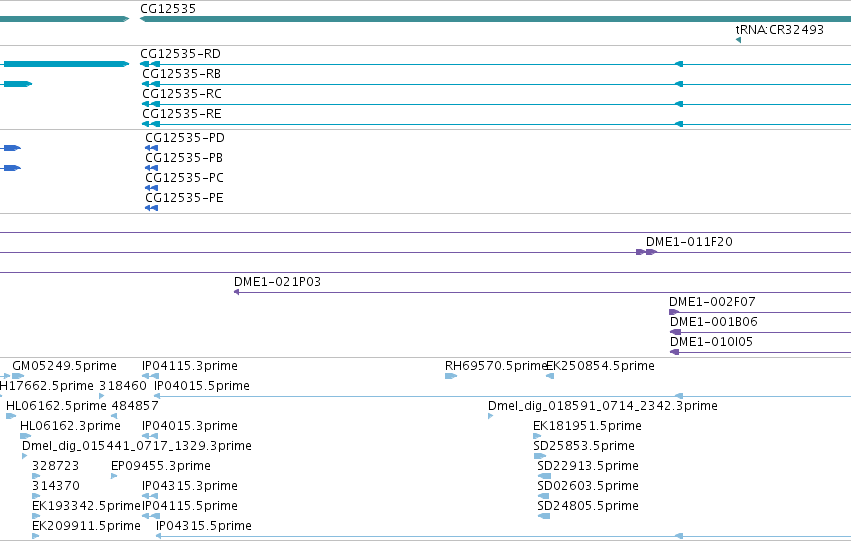Select the top-row IP04115.3prime label
851x541 pixels.
(x=189, y=366)
